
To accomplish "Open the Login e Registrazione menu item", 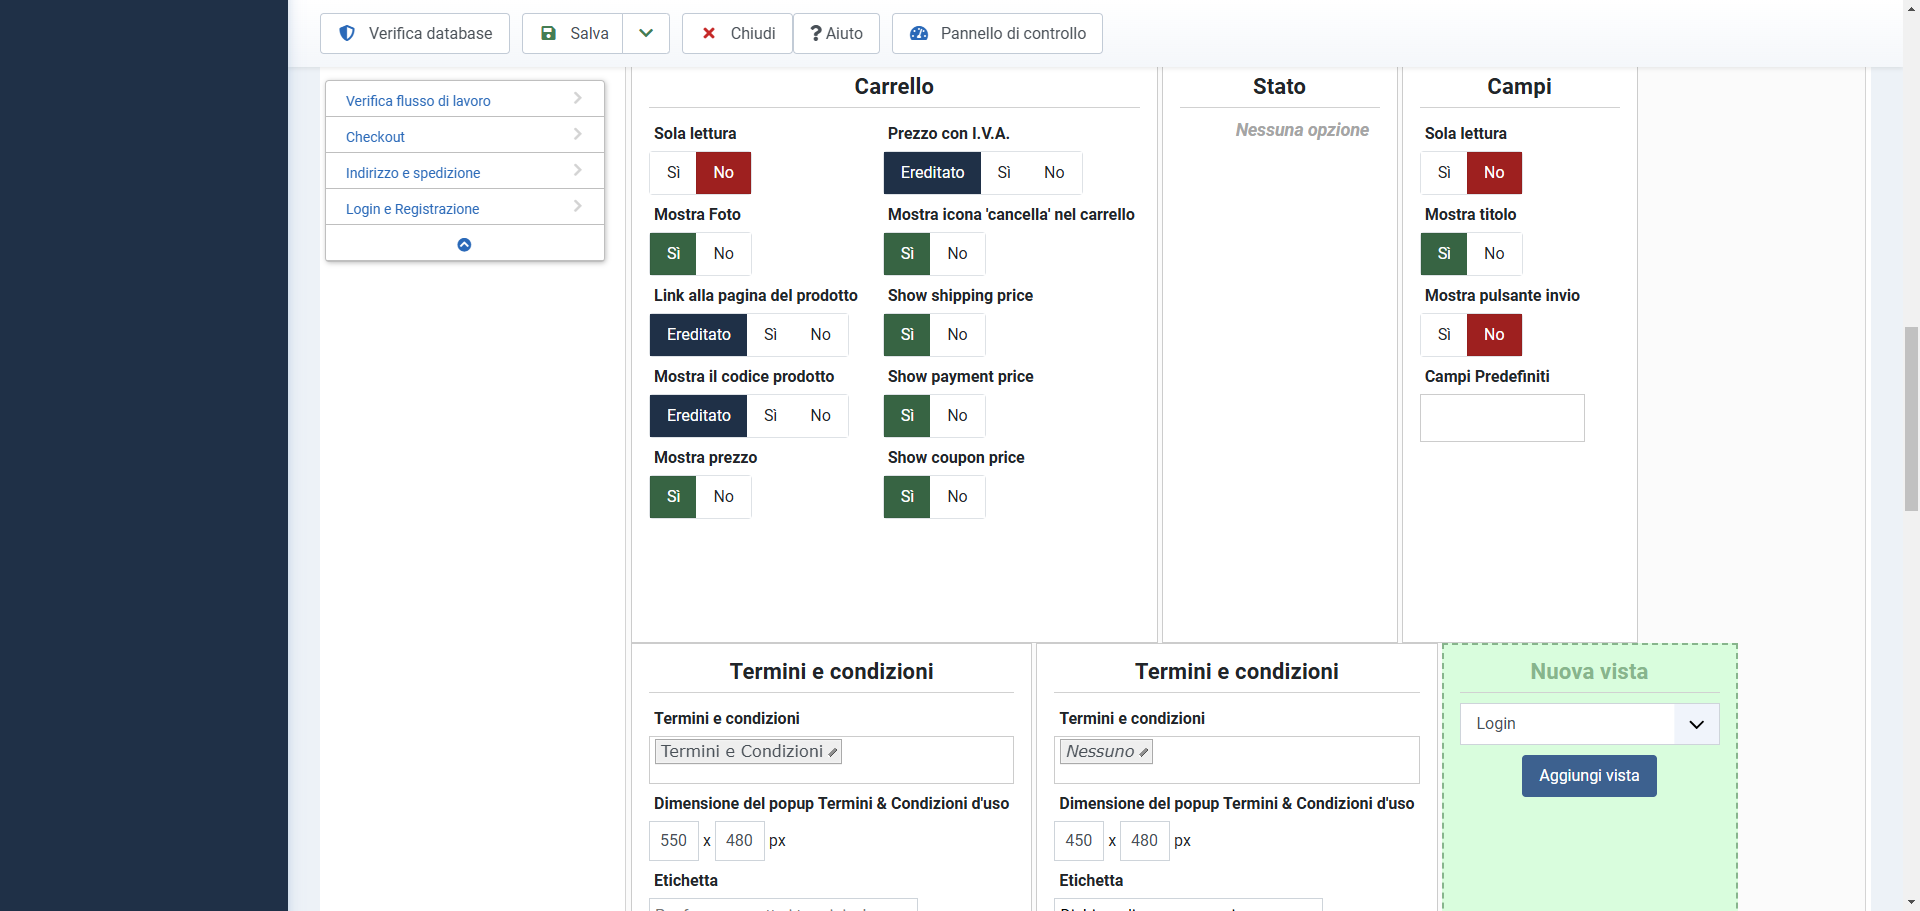I will pos(412,209).
